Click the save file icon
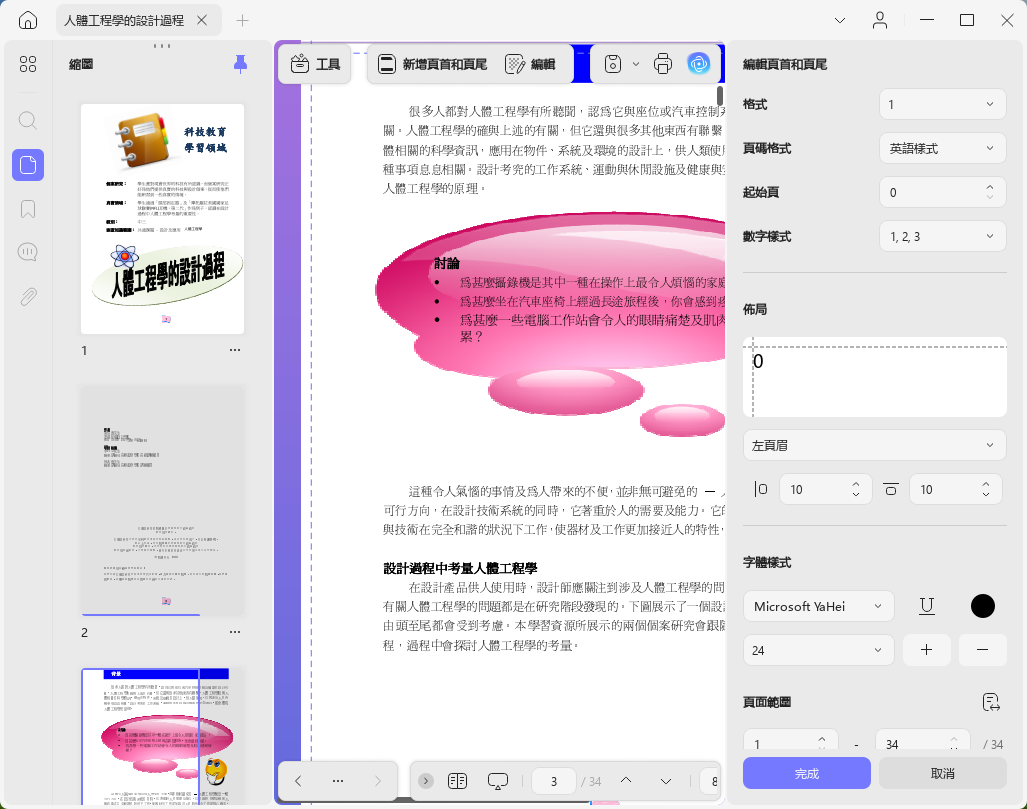Screen dimensions: 1027x809 point(612,64)
